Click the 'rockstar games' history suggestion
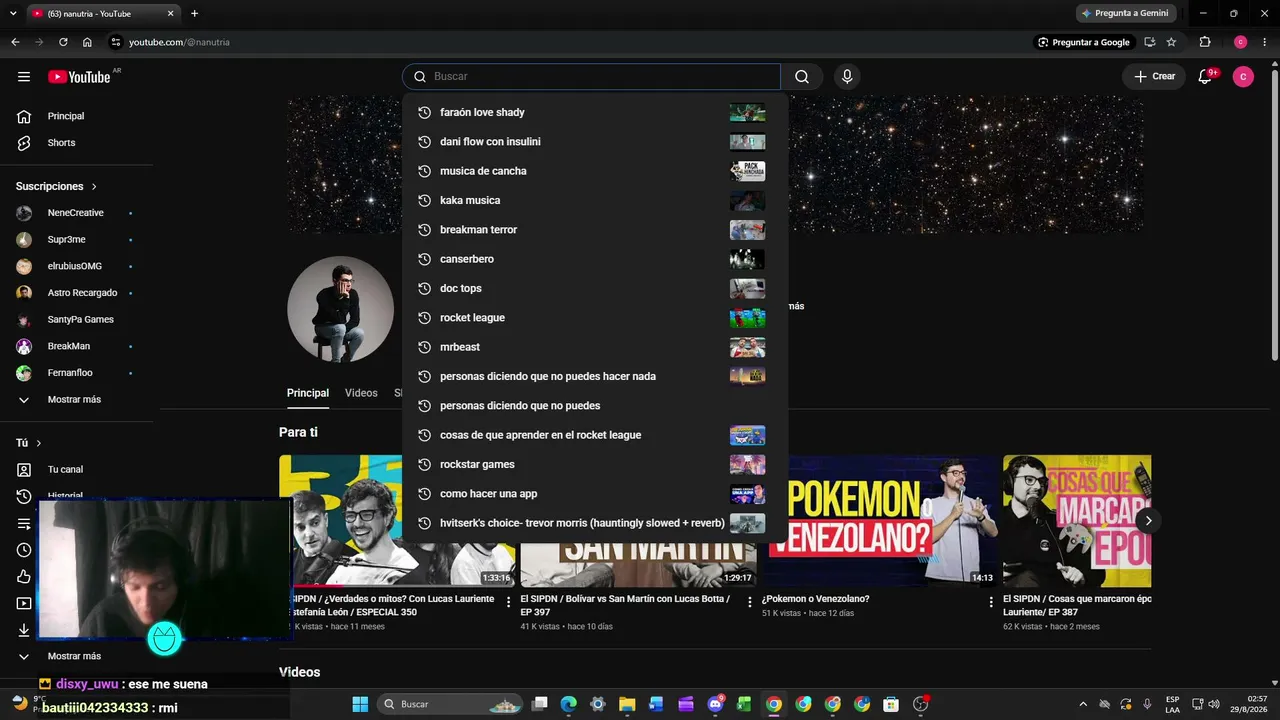This screenshot has height=720, width=1280. click(x=595, y=464)
